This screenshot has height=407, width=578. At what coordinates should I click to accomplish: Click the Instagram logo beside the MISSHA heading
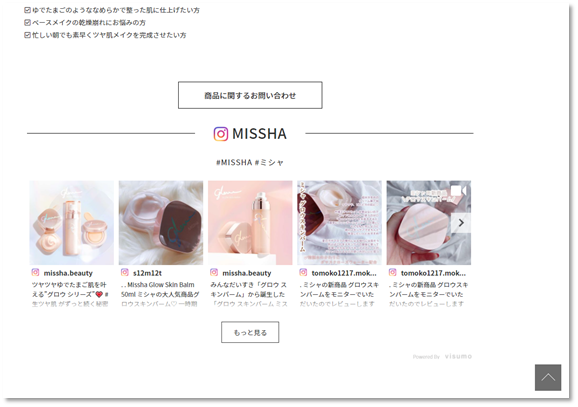(x=221, y=134)
